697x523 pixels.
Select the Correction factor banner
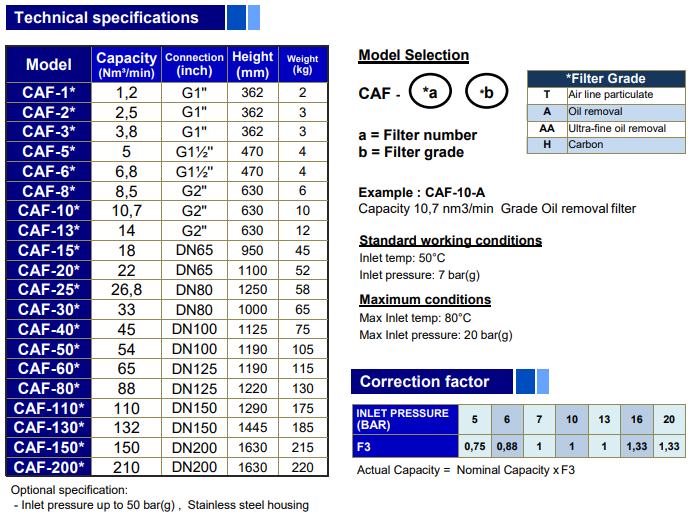click(429, 381)
